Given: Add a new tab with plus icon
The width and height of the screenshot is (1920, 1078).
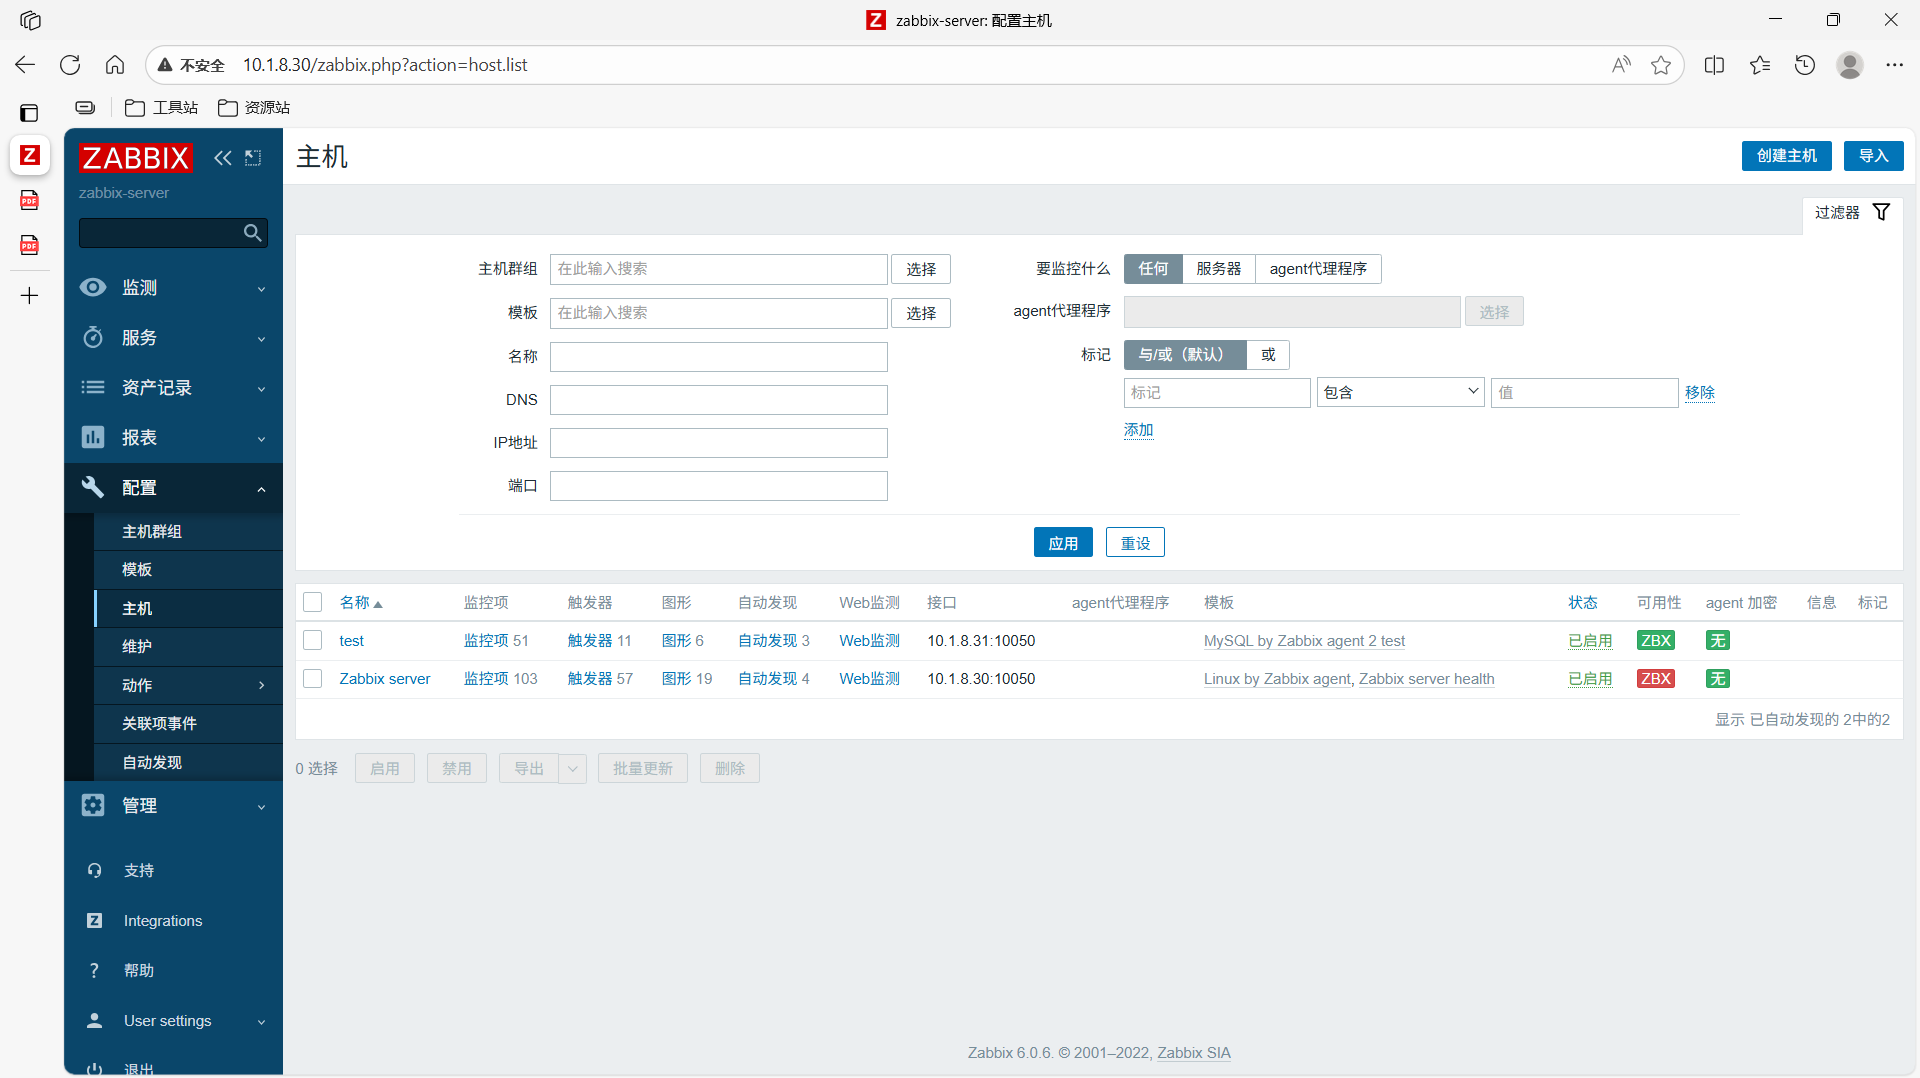Looking at the screenshot, I should click(30, 295).
